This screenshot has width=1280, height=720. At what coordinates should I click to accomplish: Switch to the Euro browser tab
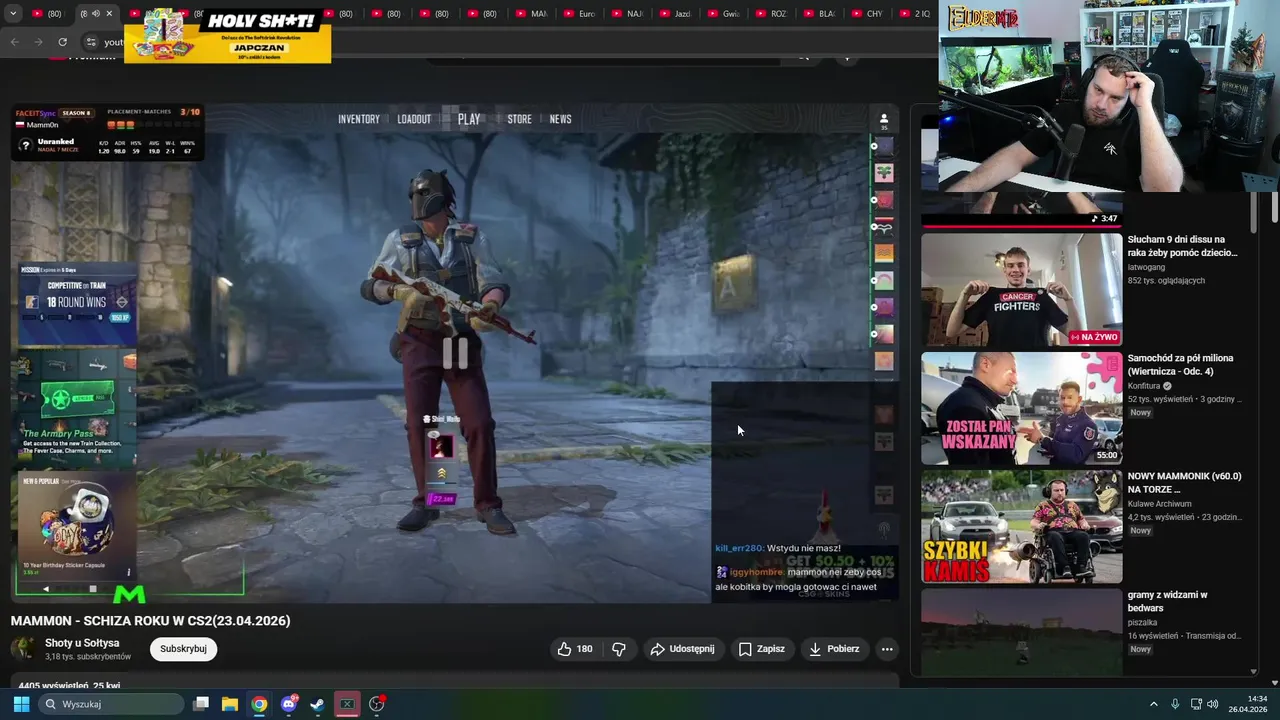pos(582,14)
